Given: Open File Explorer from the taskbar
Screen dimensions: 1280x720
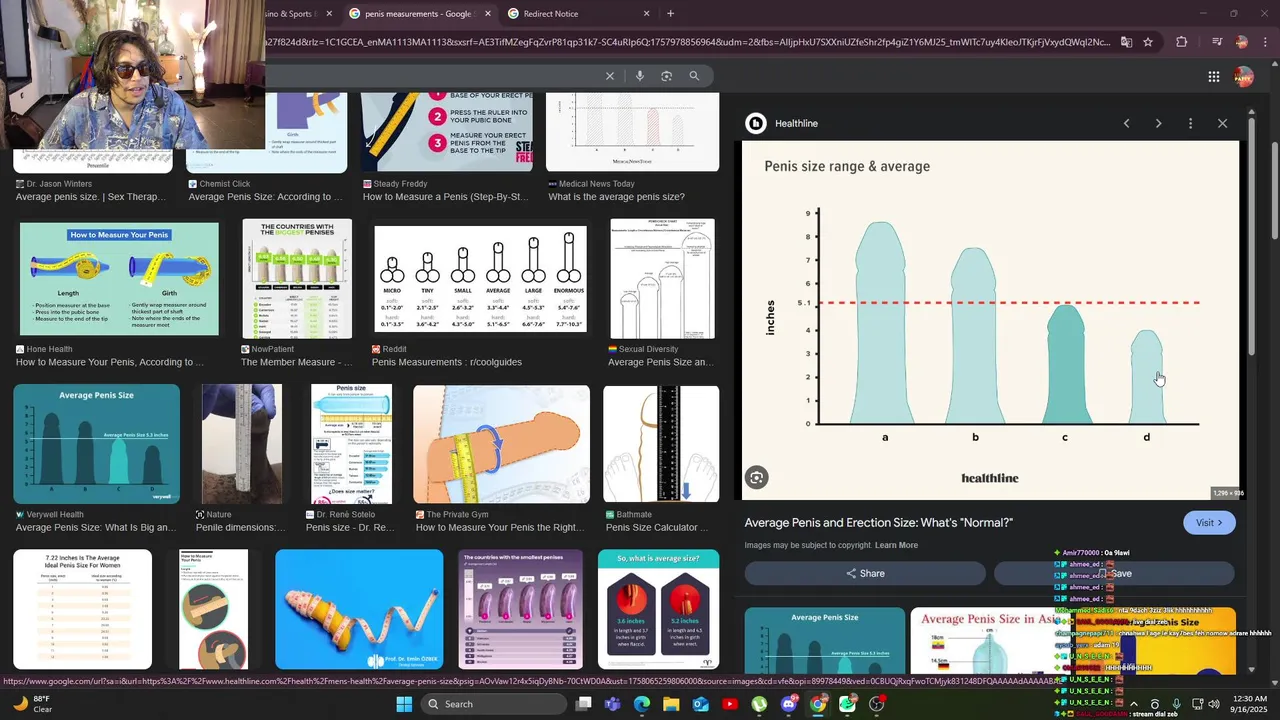Looking at the screenshot, I should point(671,704).
